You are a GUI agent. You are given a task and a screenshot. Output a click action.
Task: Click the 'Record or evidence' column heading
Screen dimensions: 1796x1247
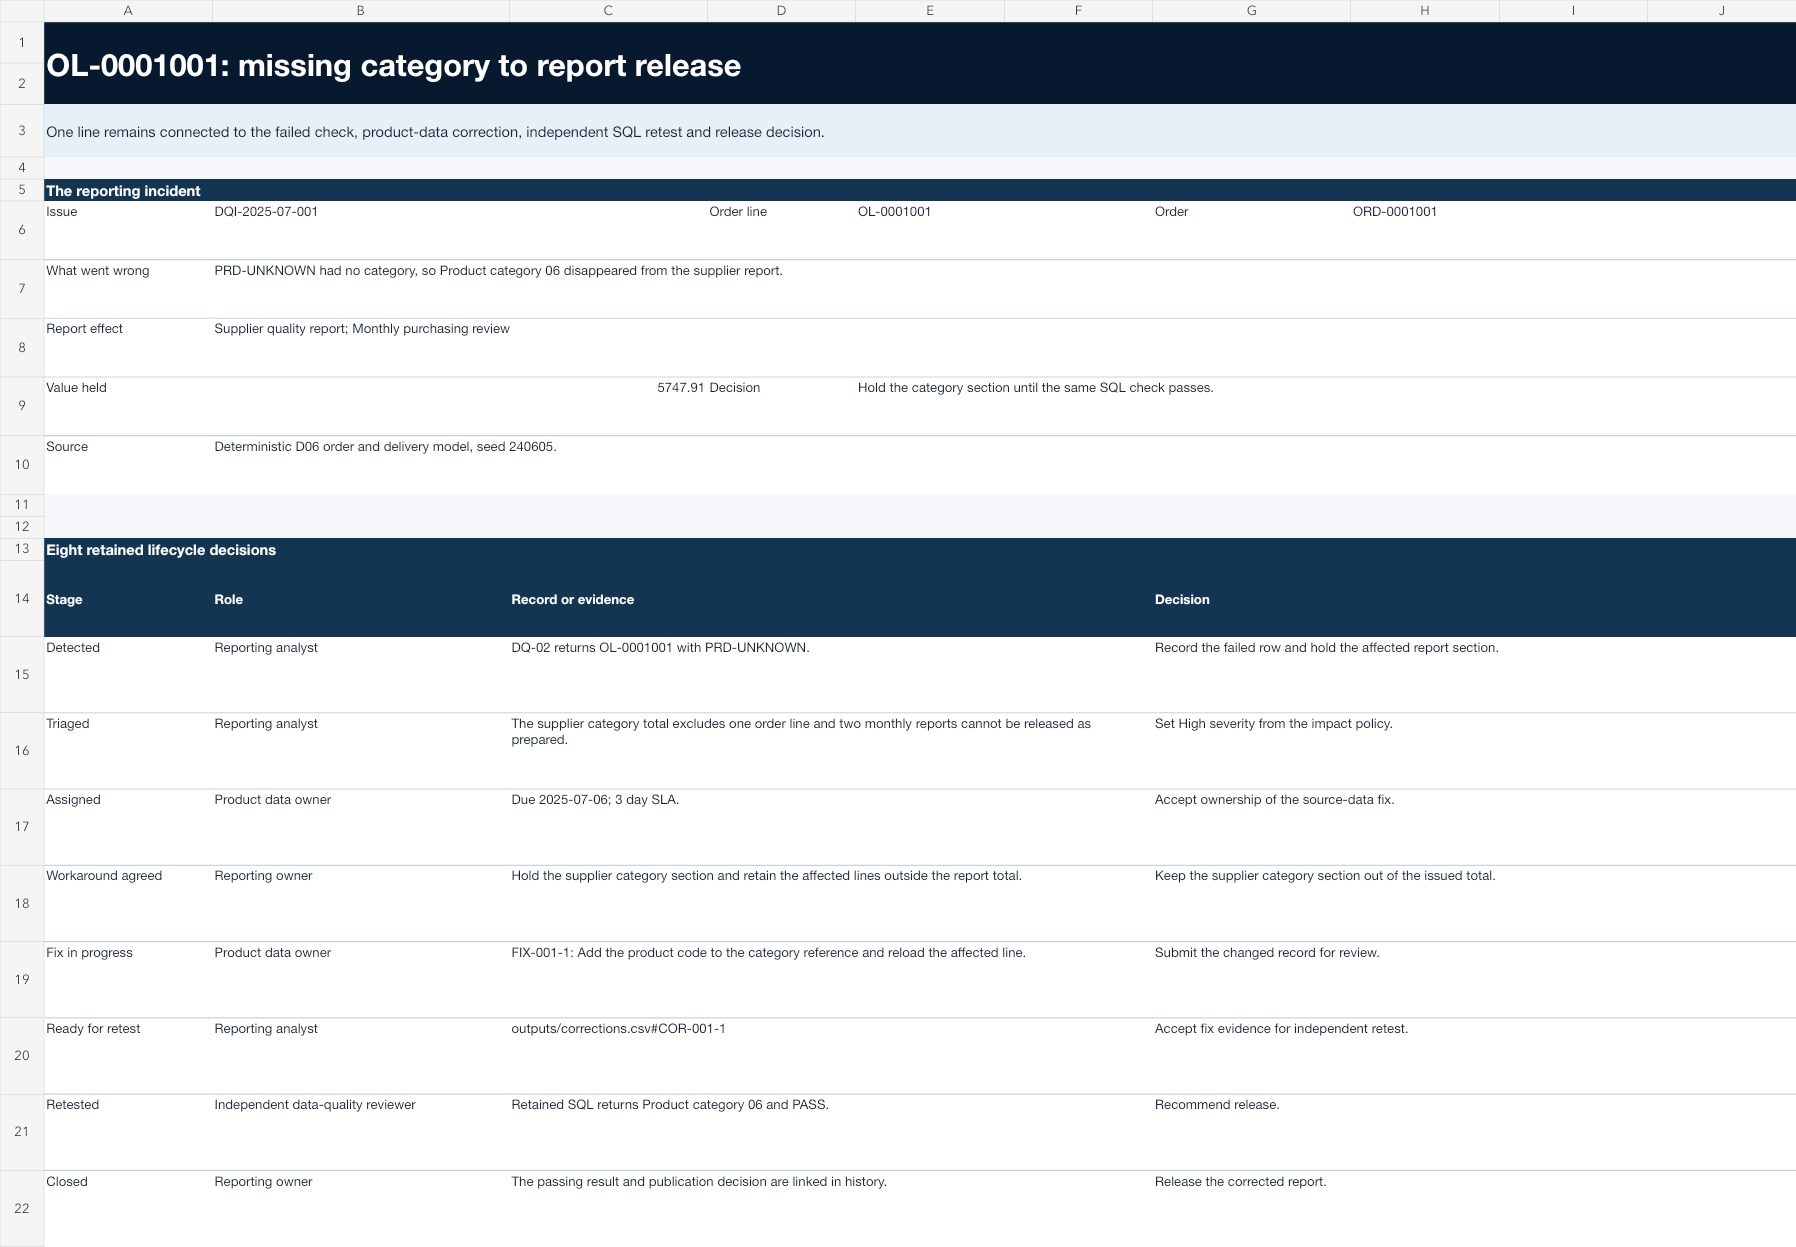572,600
